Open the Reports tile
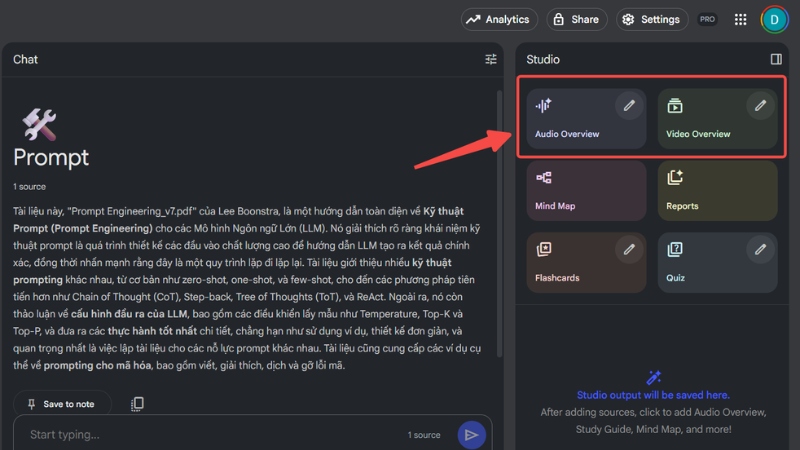800x450 pixels. [717, 191]
